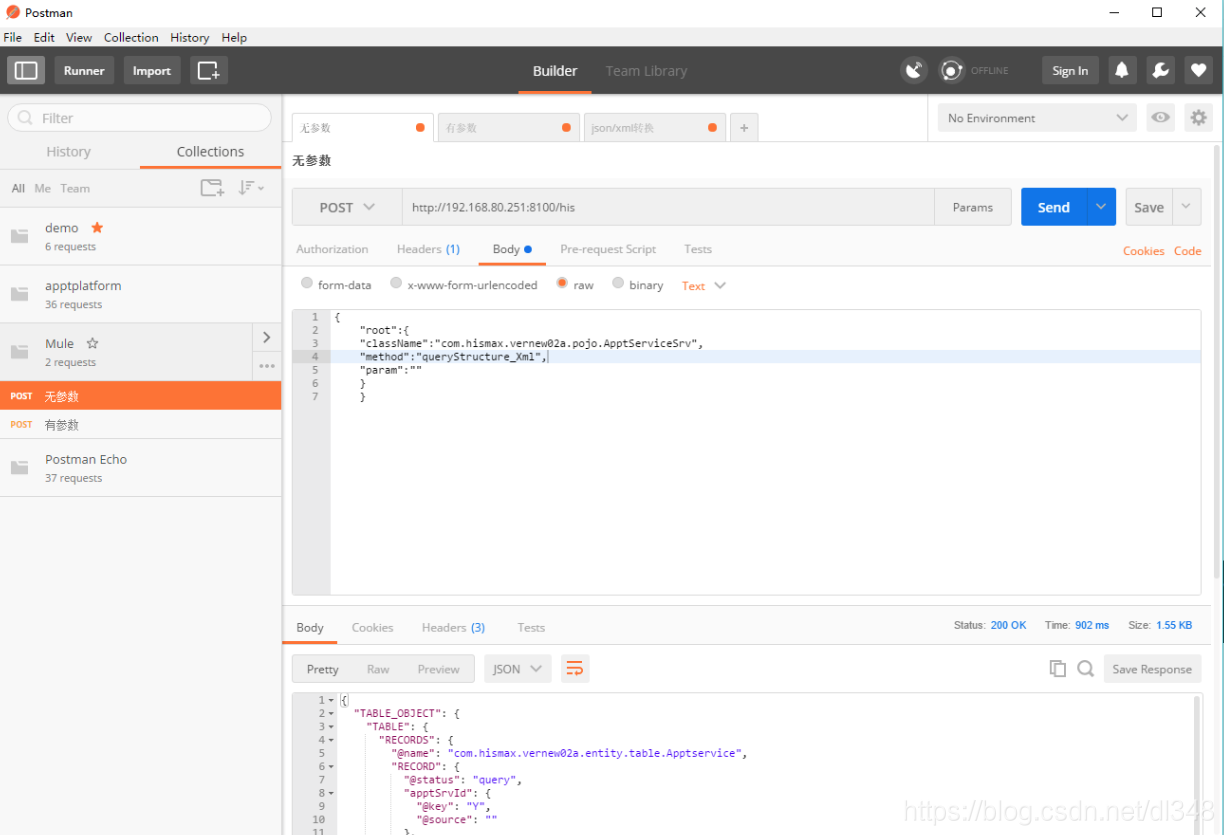Click the blue Send button
This screenshot has height=835, width=1224.
(x=1054, y=207)
